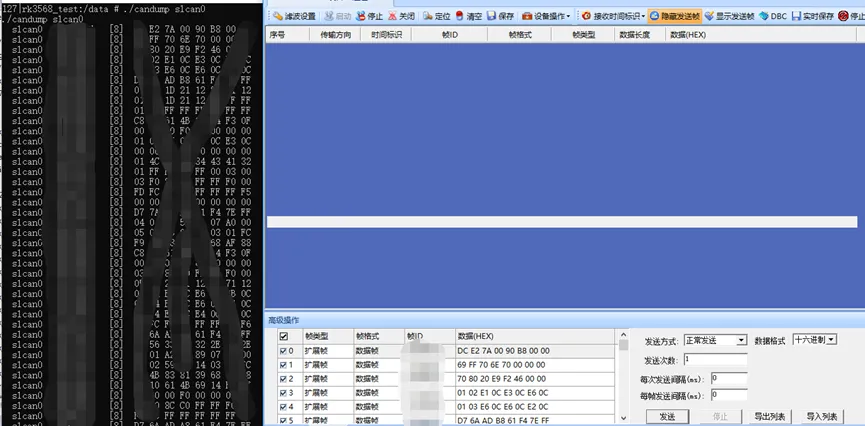The height and width of the screenshot is (426, 865).
Task: Click the 每帧发送间隔(ms) input field
Action: click(x=729, y=395)
